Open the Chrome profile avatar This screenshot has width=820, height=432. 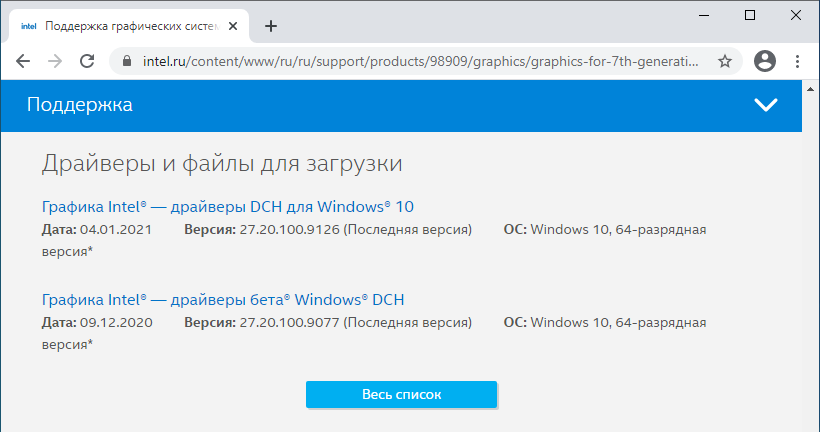click(x=765, y=61)
